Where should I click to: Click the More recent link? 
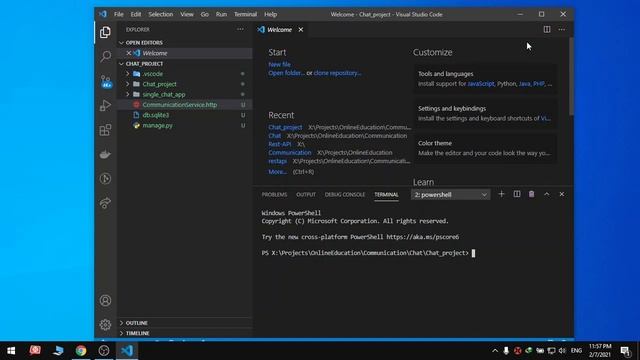pyautogui.click(x=277, y=172)
